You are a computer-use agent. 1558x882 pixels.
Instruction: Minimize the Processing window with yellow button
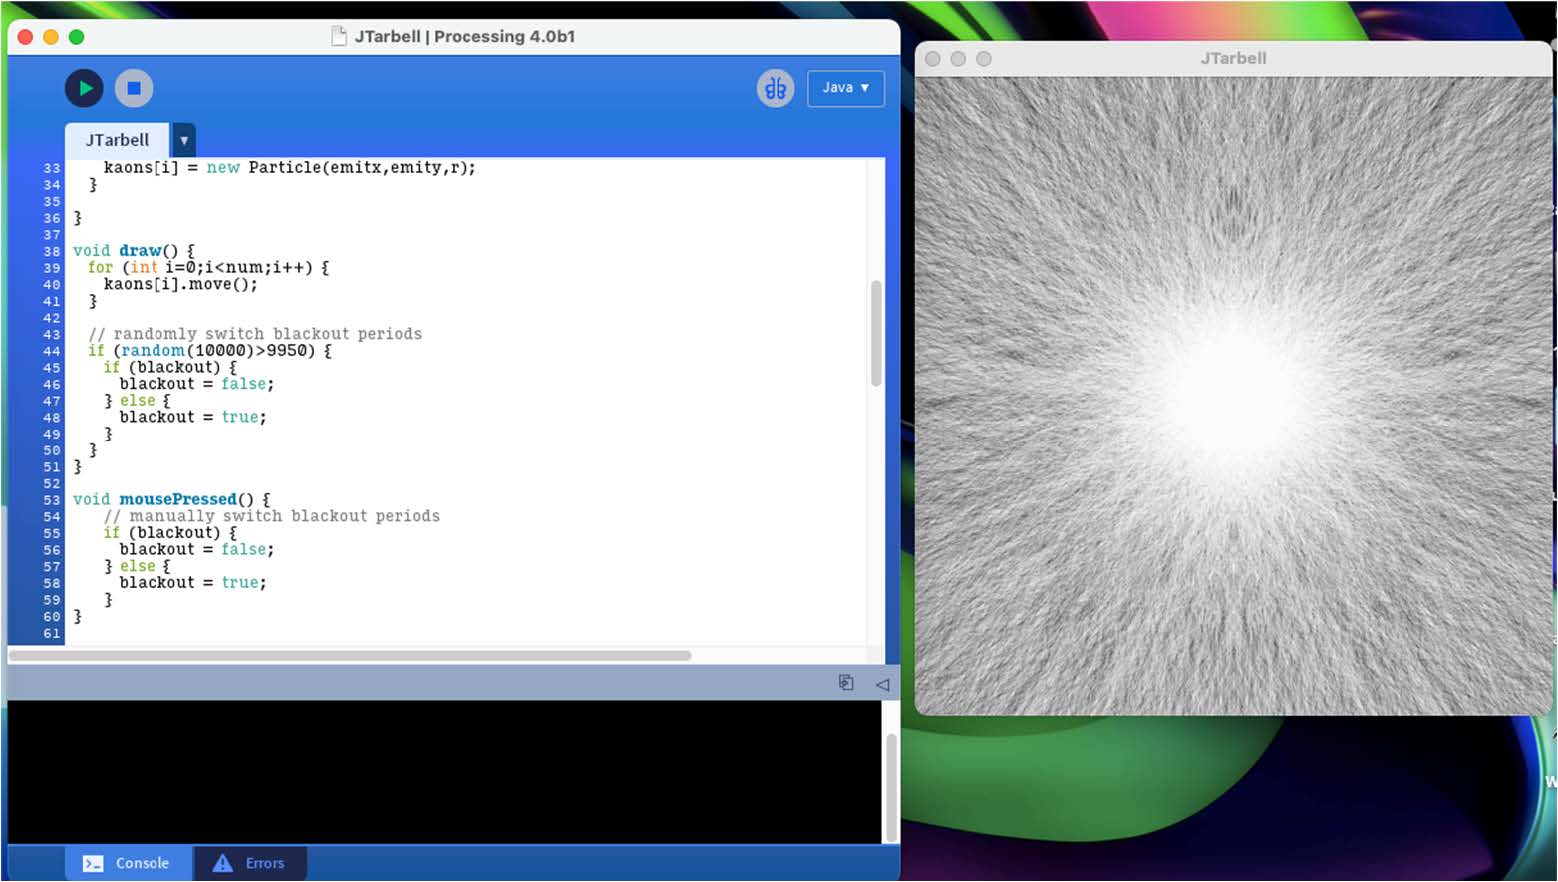pyautogui.click(x=51, y=37)
